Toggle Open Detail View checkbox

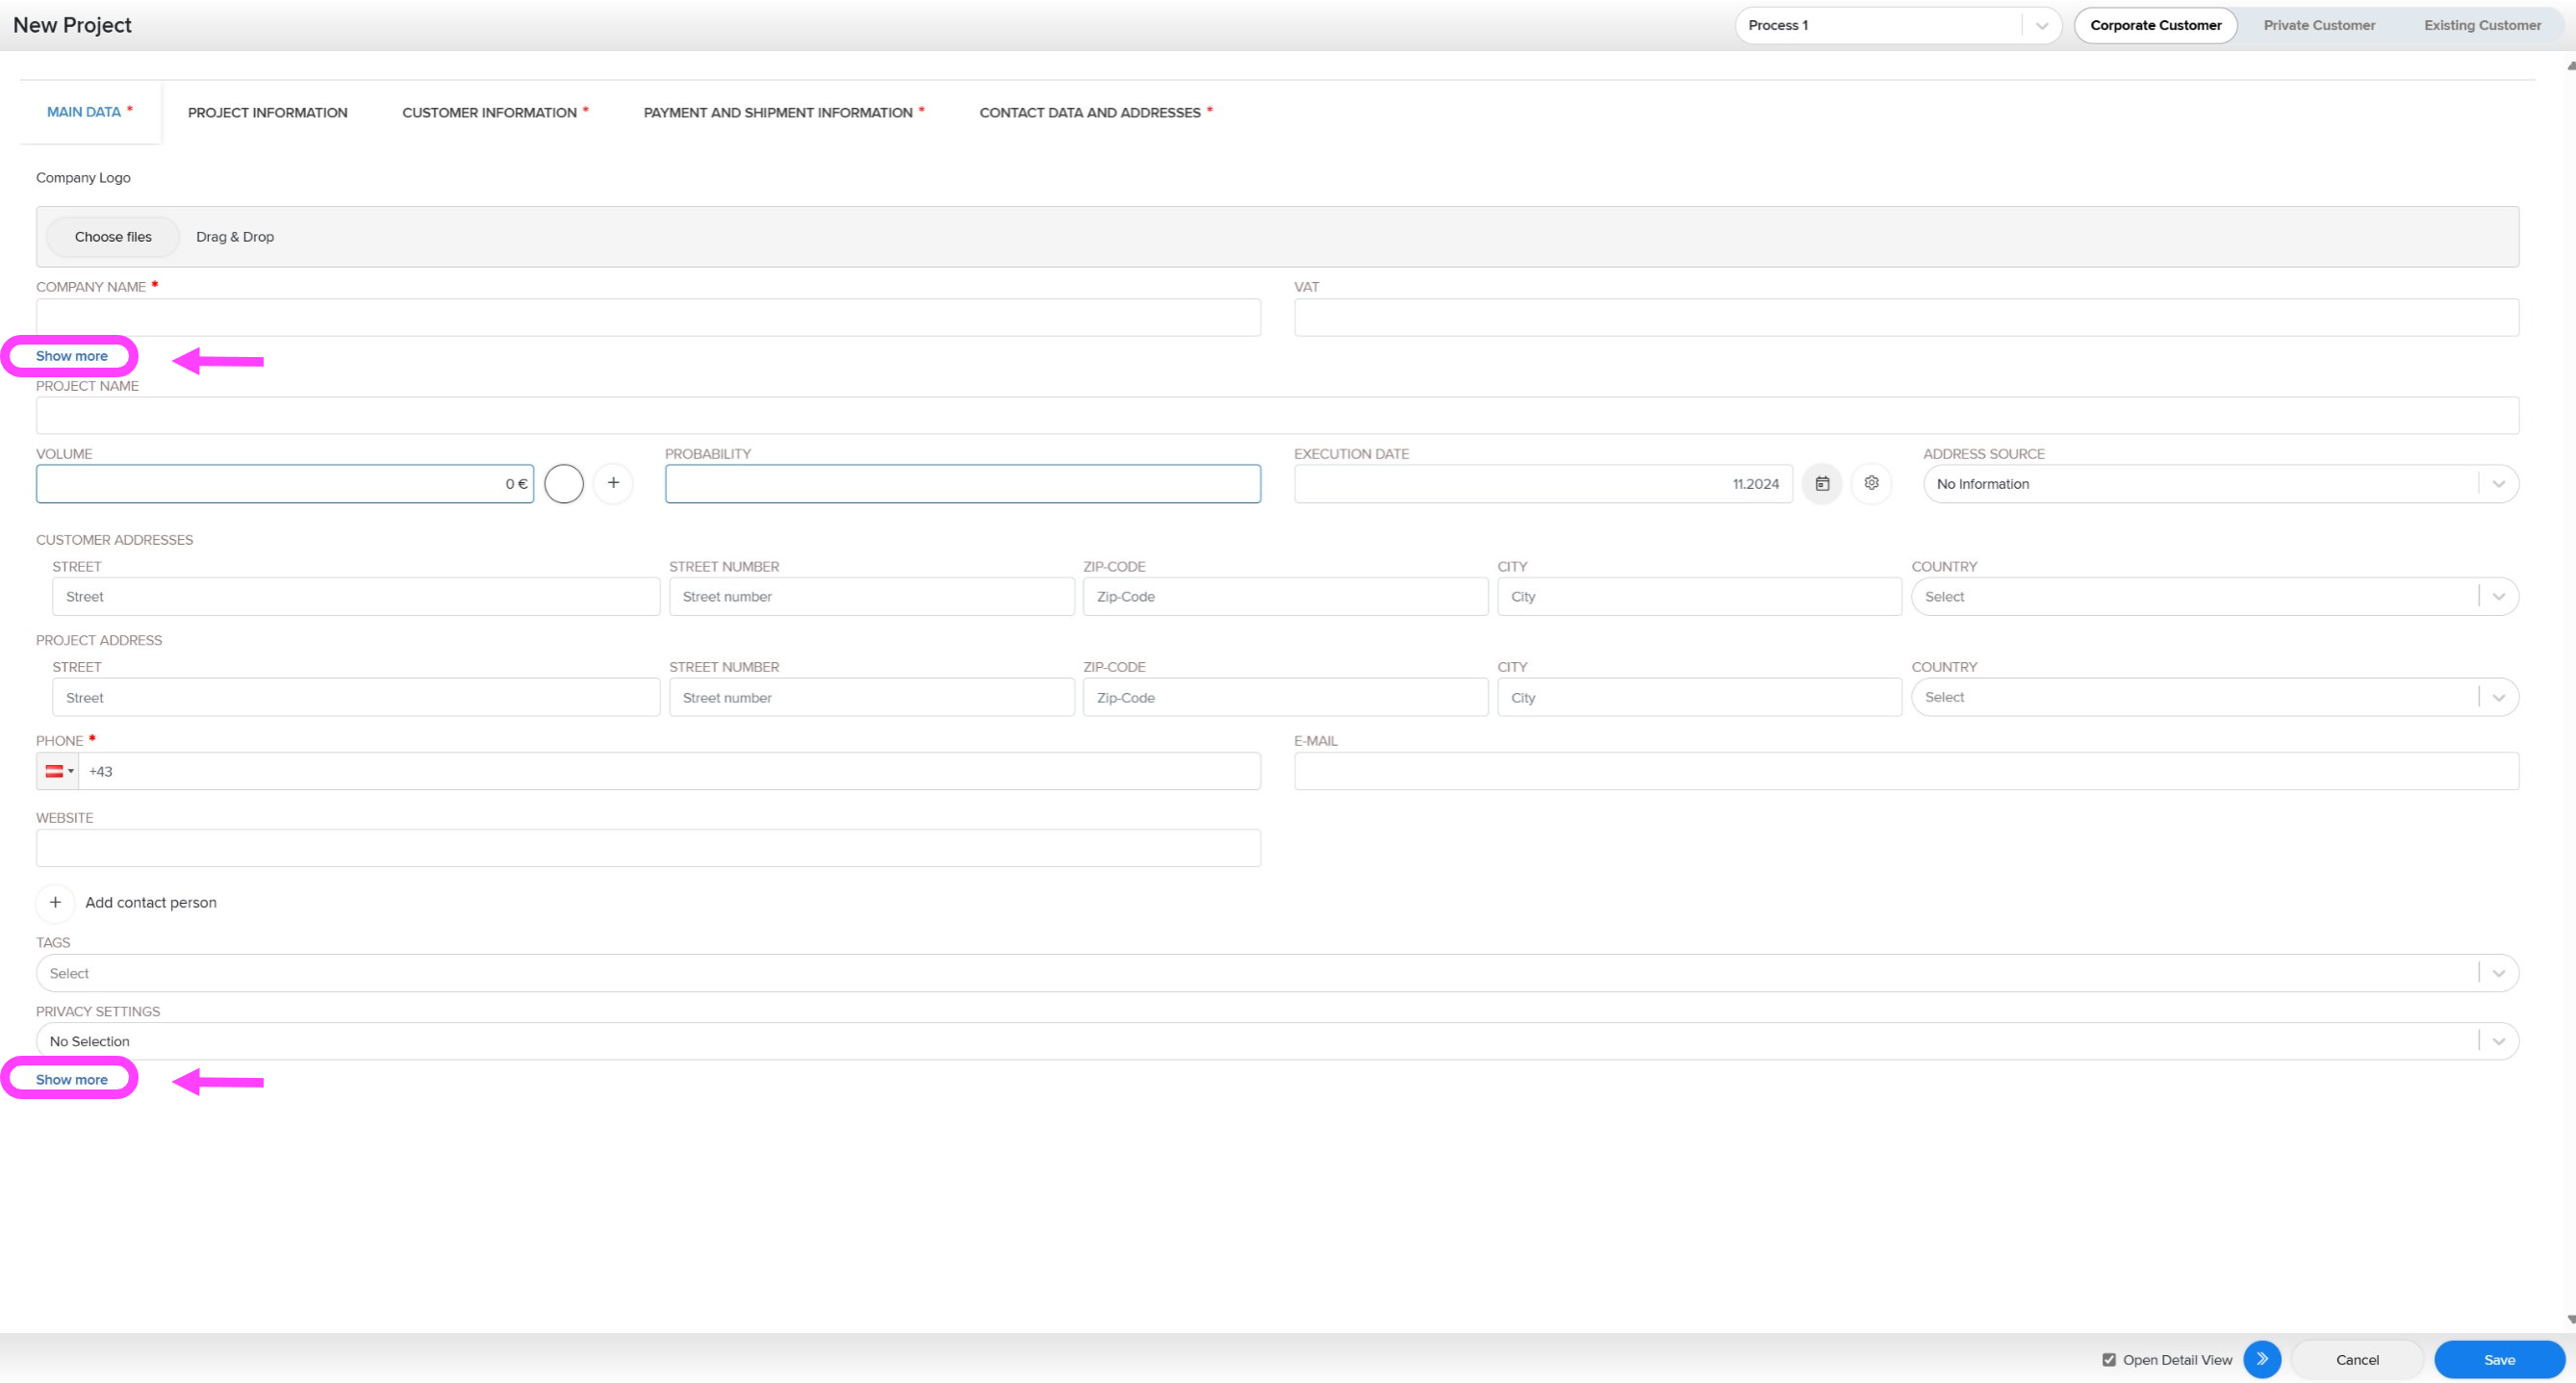2109,1360
